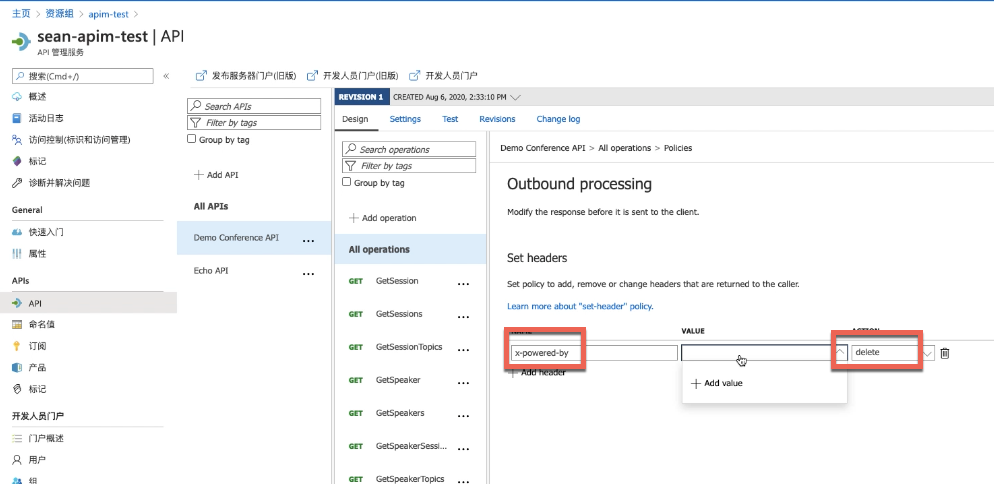Go to apim-test breadcrumb link
The height and width of the screenshot is (484, 994).
point(108,13)
